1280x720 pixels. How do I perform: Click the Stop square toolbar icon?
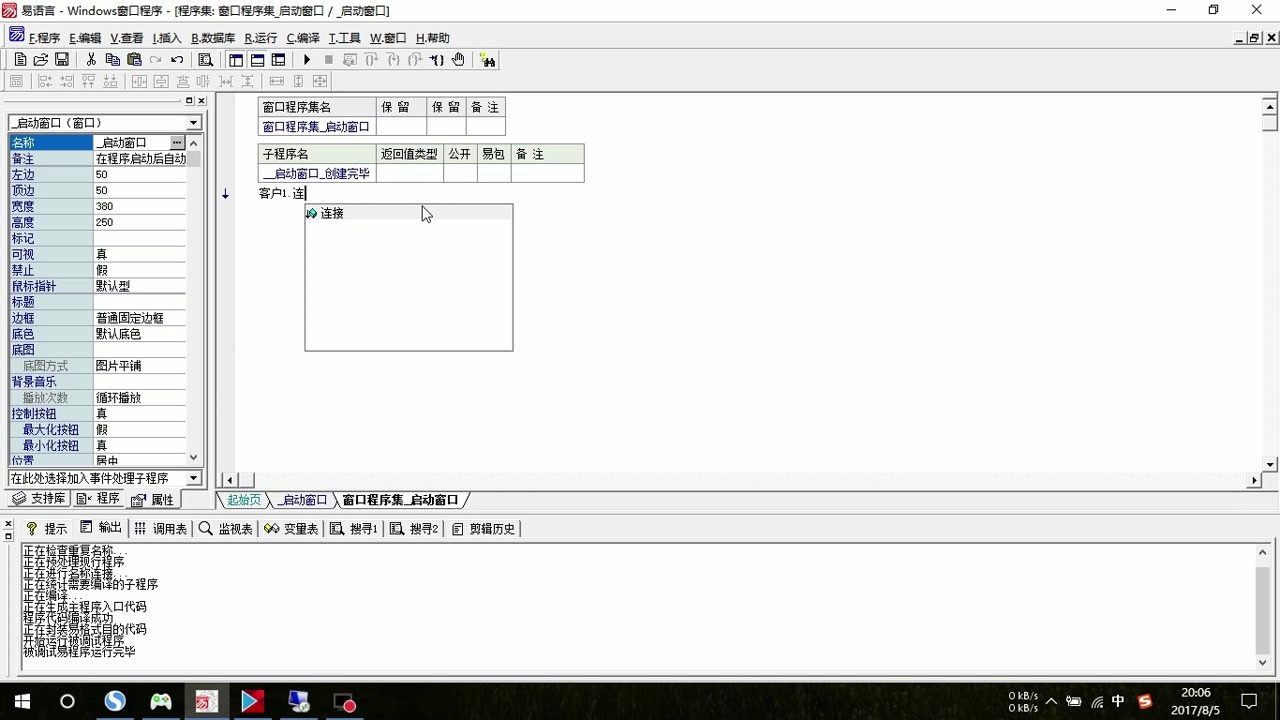(328, 60)
